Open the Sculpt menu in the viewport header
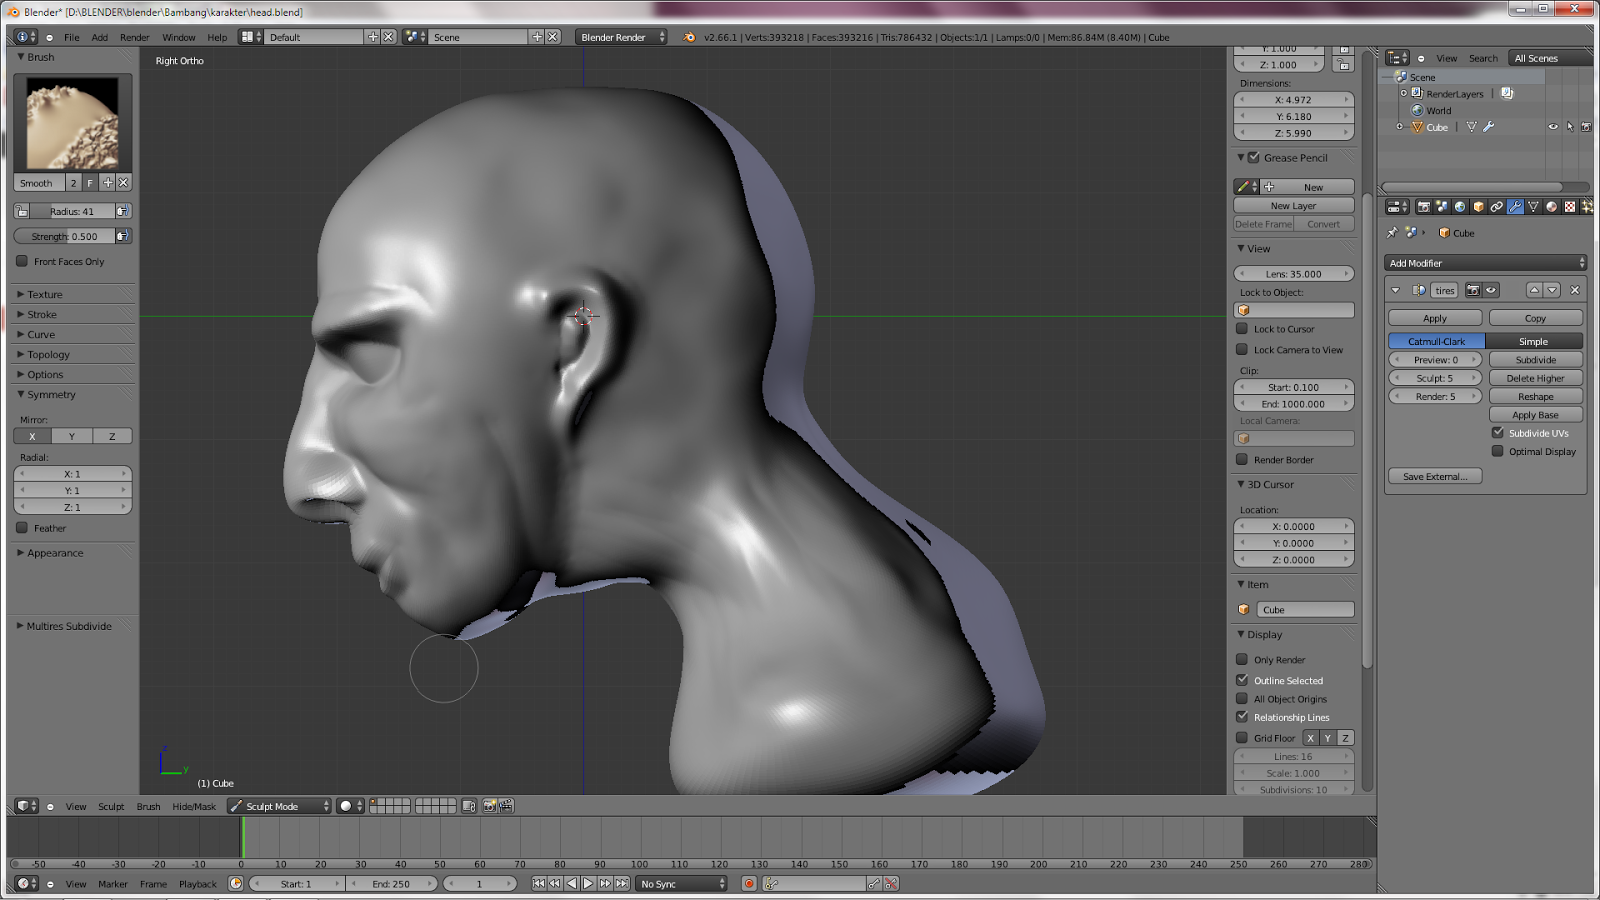 point(111,807)
